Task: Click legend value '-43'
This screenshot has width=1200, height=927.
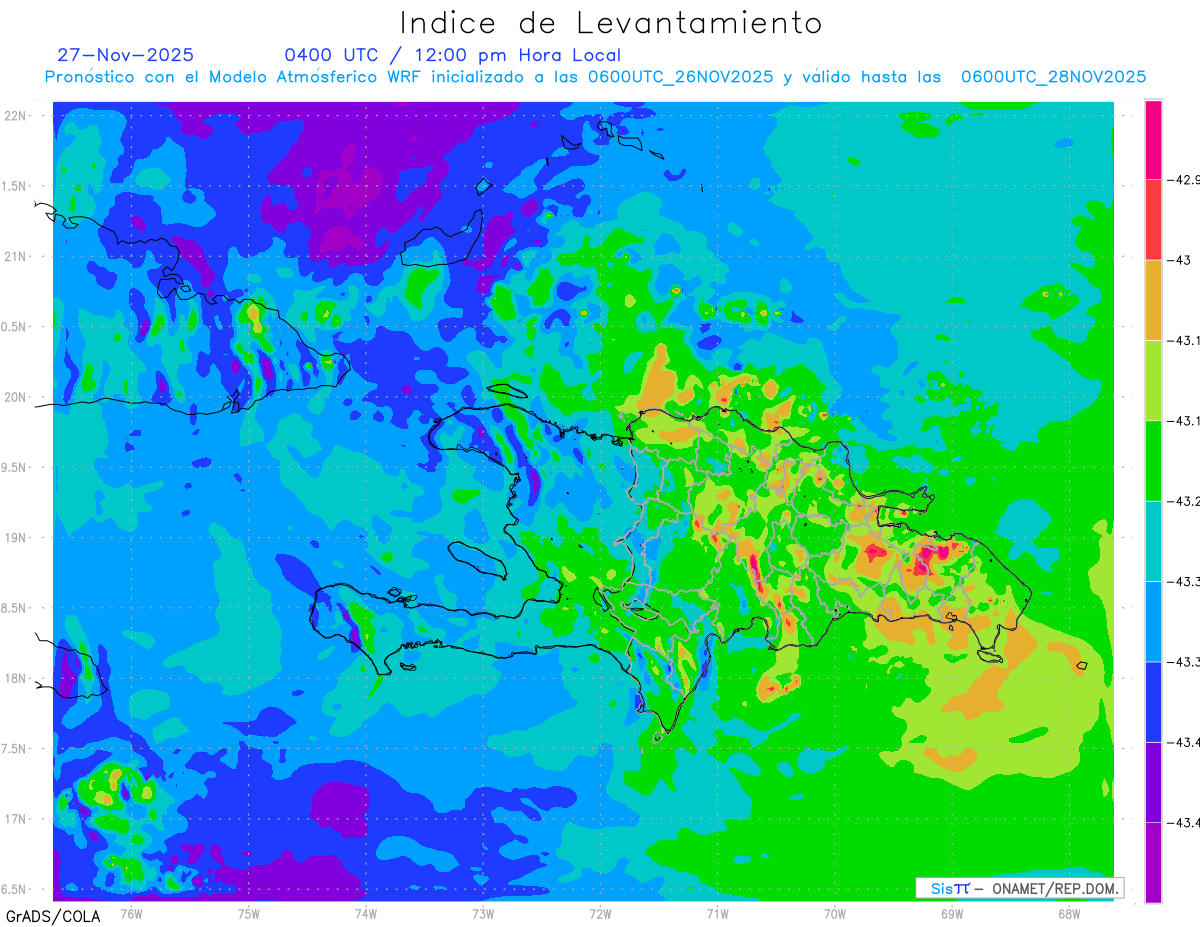Action: pos(1179,260)
